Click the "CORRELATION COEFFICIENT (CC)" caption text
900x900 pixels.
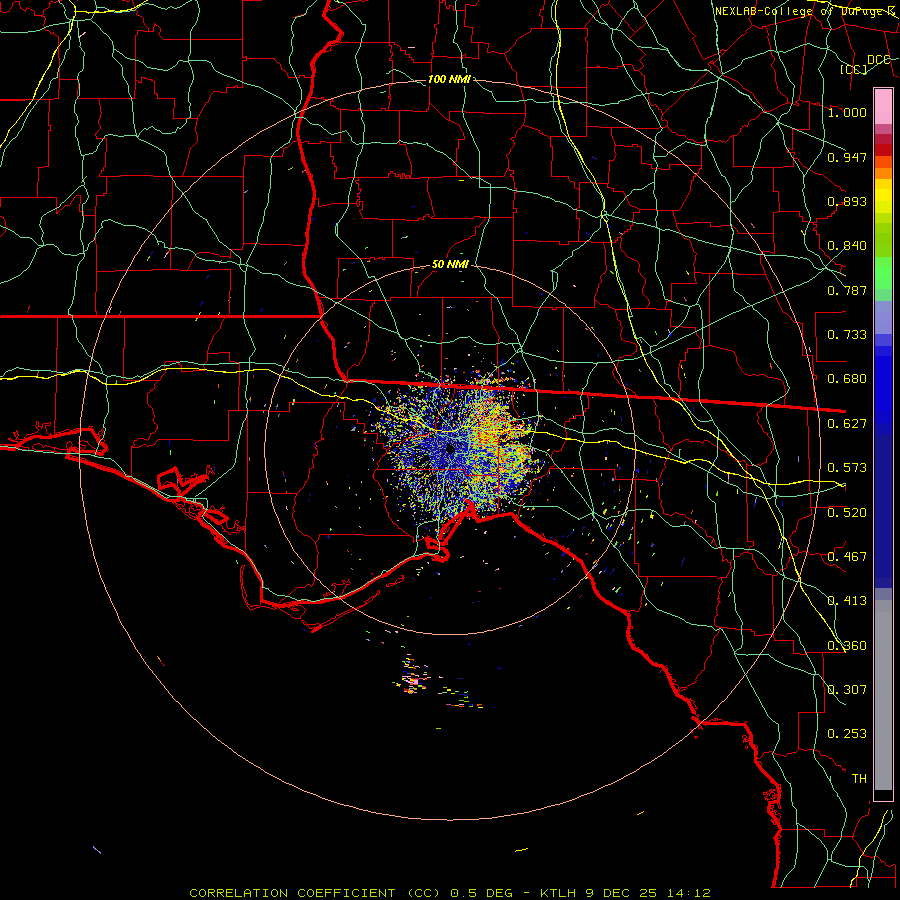(x=315, y=893)
